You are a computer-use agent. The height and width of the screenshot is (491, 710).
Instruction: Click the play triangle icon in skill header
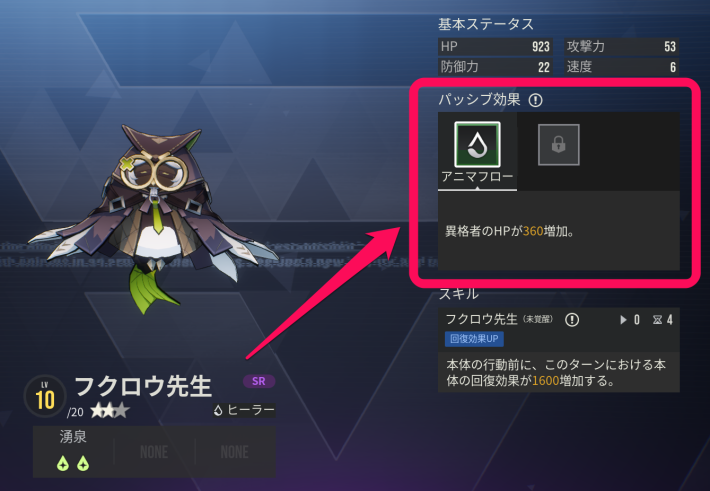[623, 320]
